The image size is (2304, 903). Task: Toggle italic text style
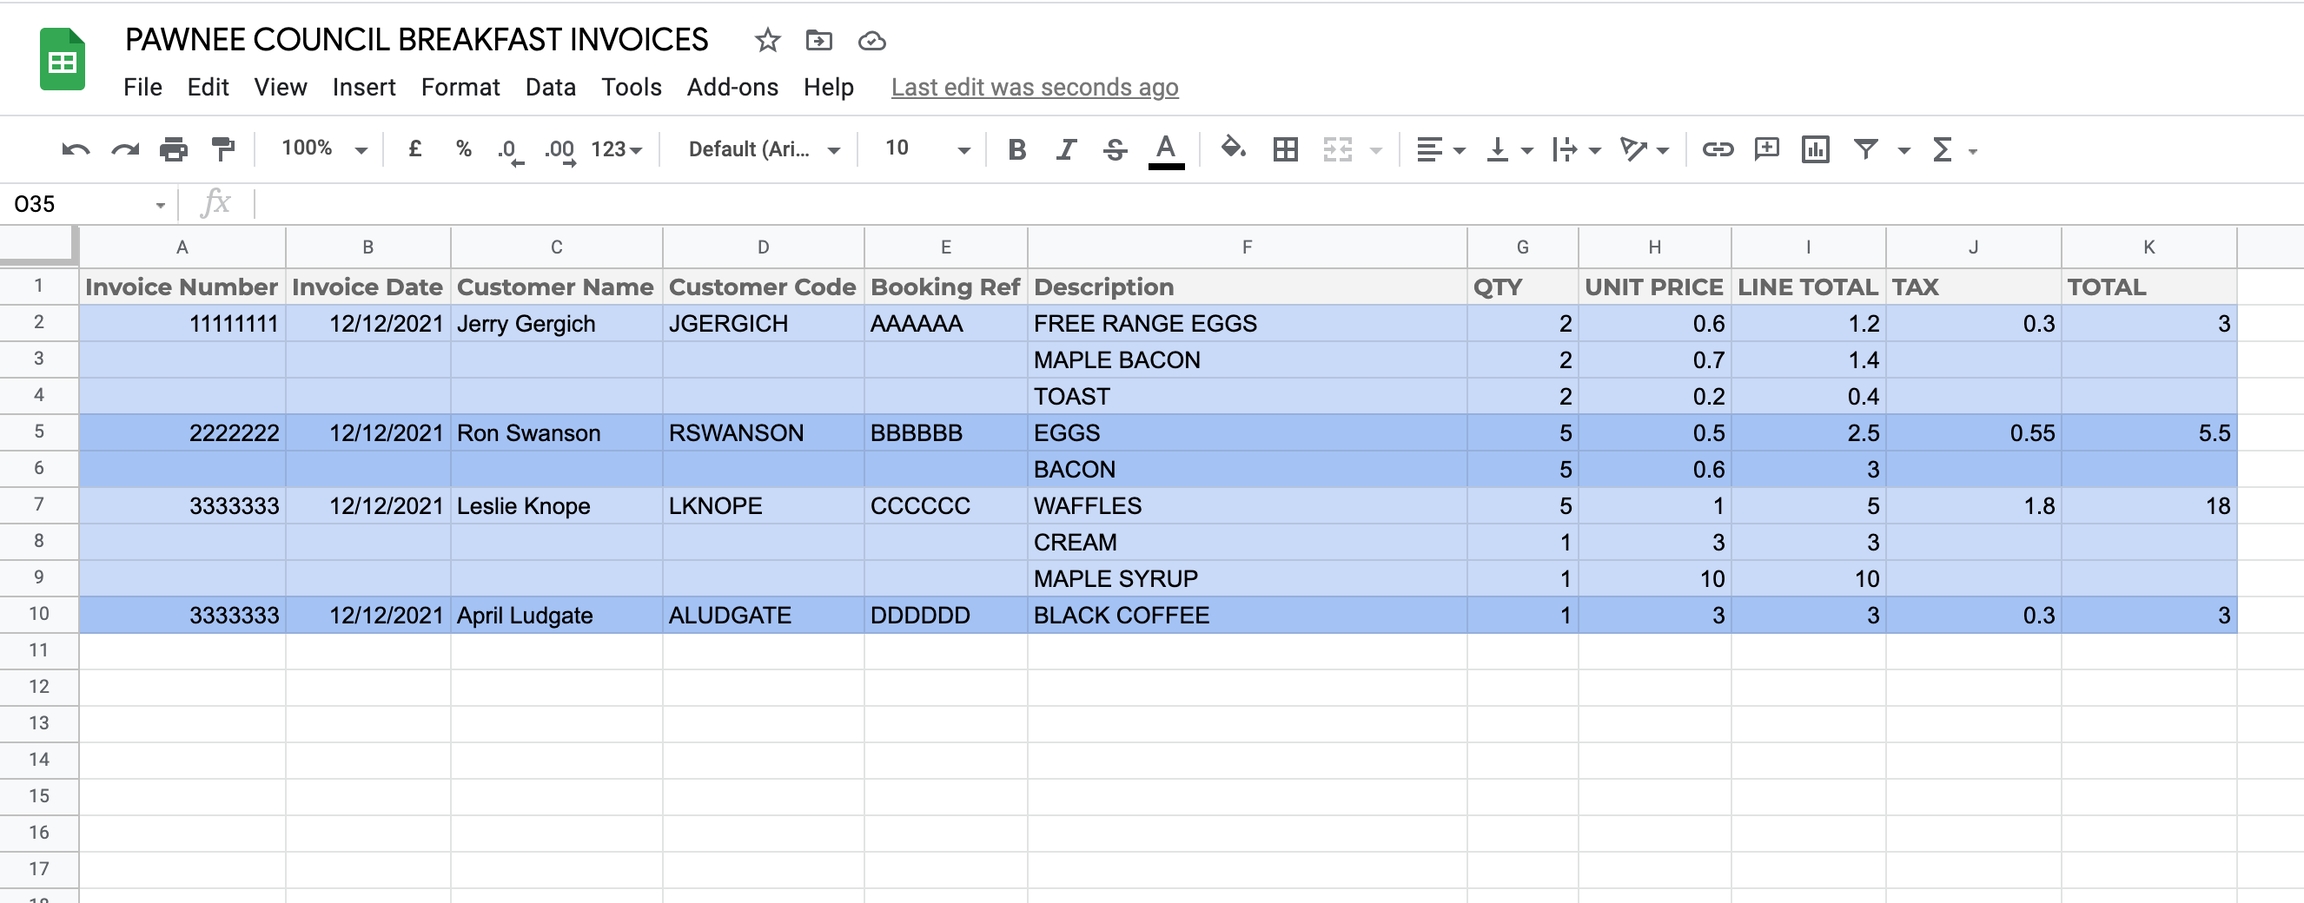[1066, 150]
